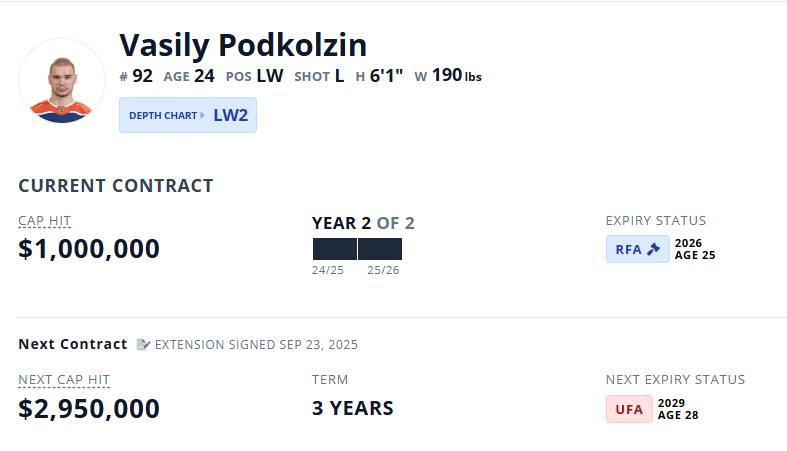The width and height of the screenshot is (787, 451).
Task: Click the YEAR 2 OF 2 label
Action: click(x=363, y=223)
